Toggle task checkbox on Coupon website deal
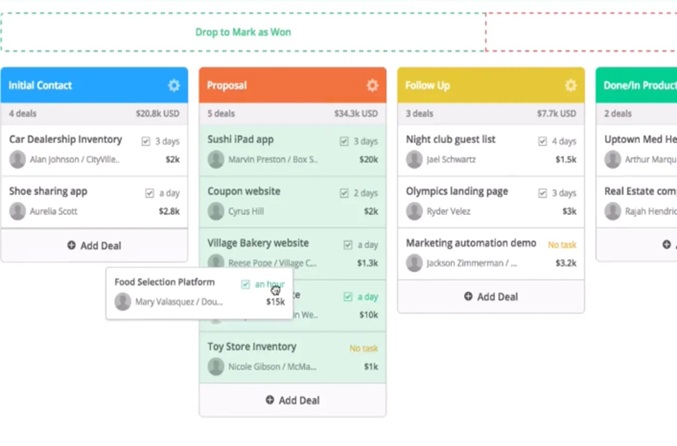Screen dimensions: 677x446 (344, 193)
